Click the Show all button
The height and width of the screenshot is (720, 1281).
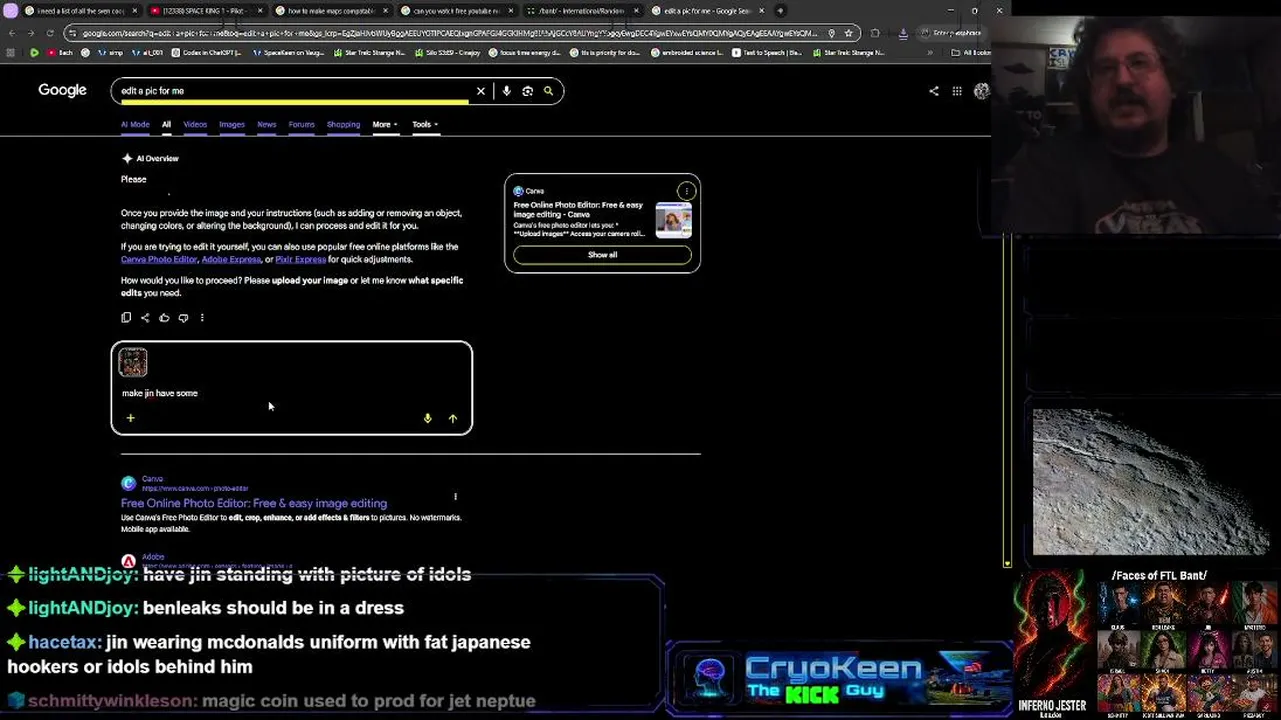point(602,255)
